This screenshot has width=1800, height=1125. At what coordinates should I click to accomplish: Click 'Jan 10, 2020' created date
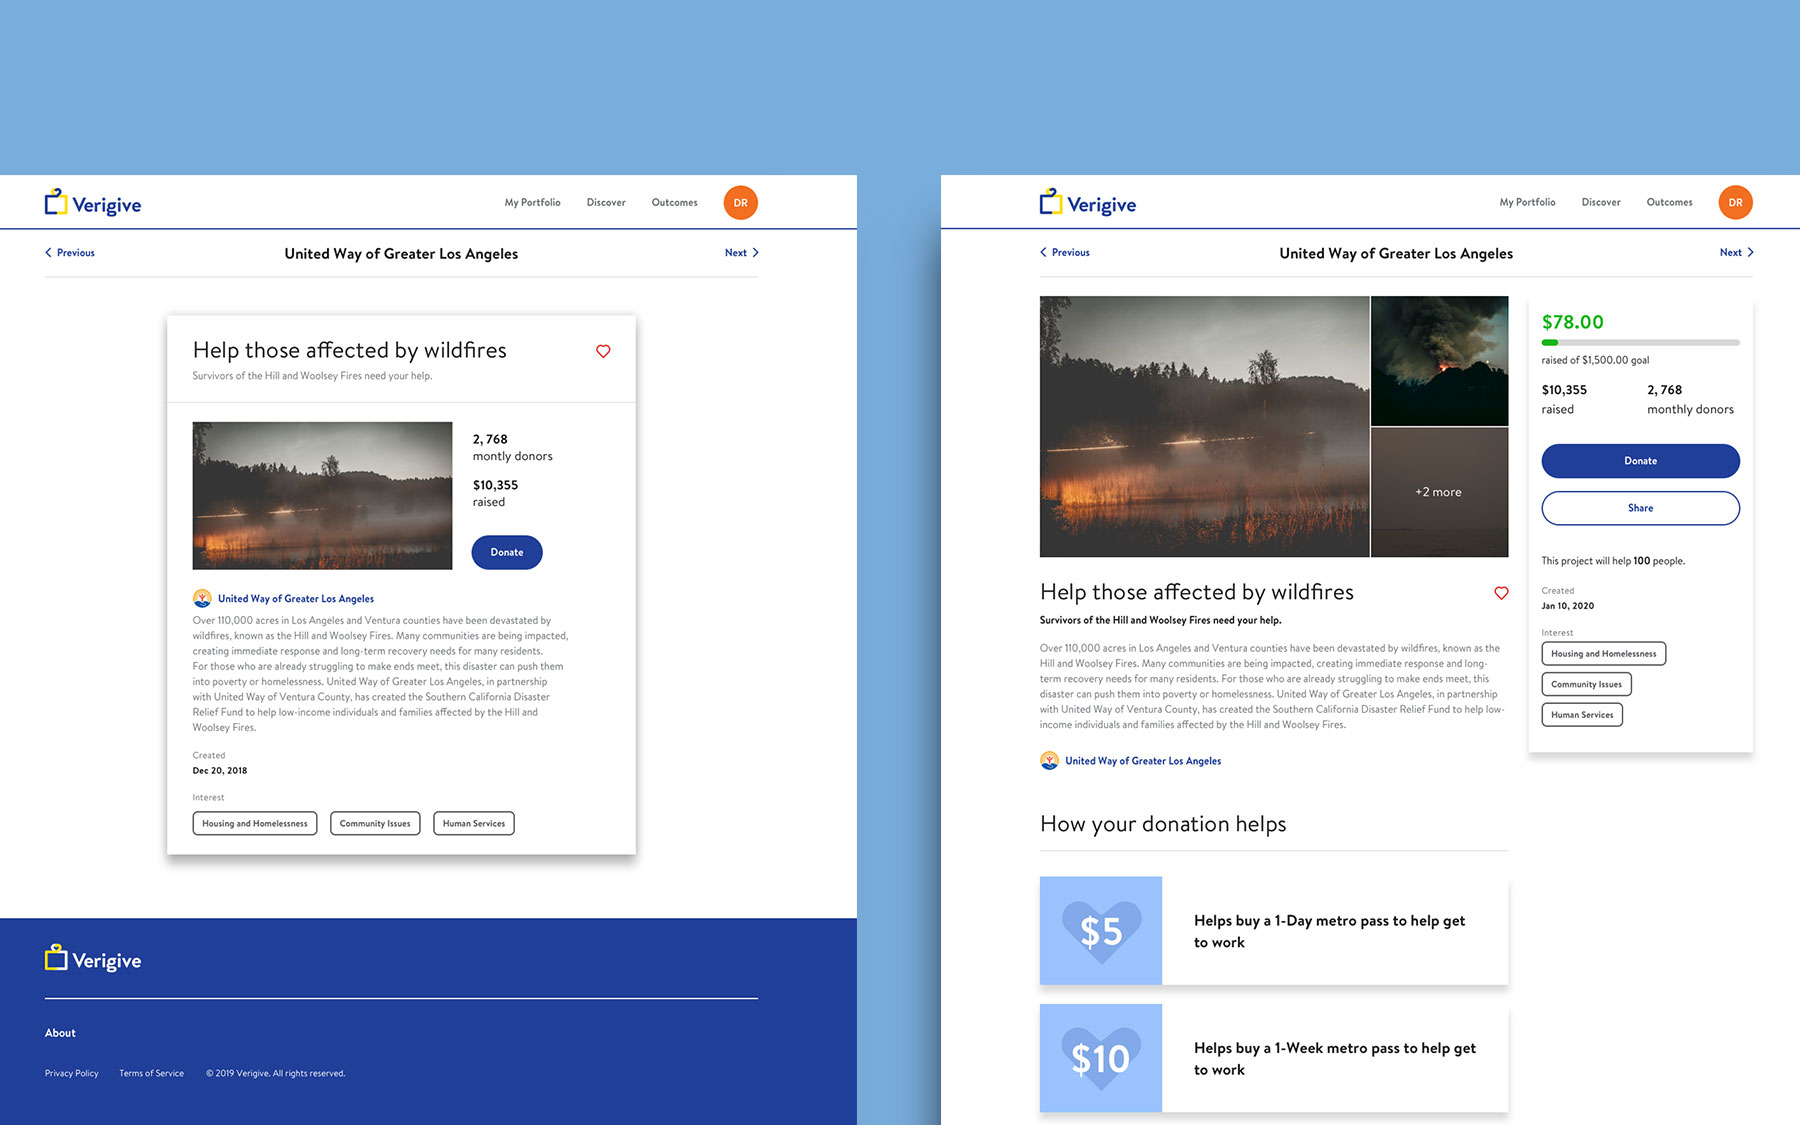pyautogui.click(x=1568, y=606)
